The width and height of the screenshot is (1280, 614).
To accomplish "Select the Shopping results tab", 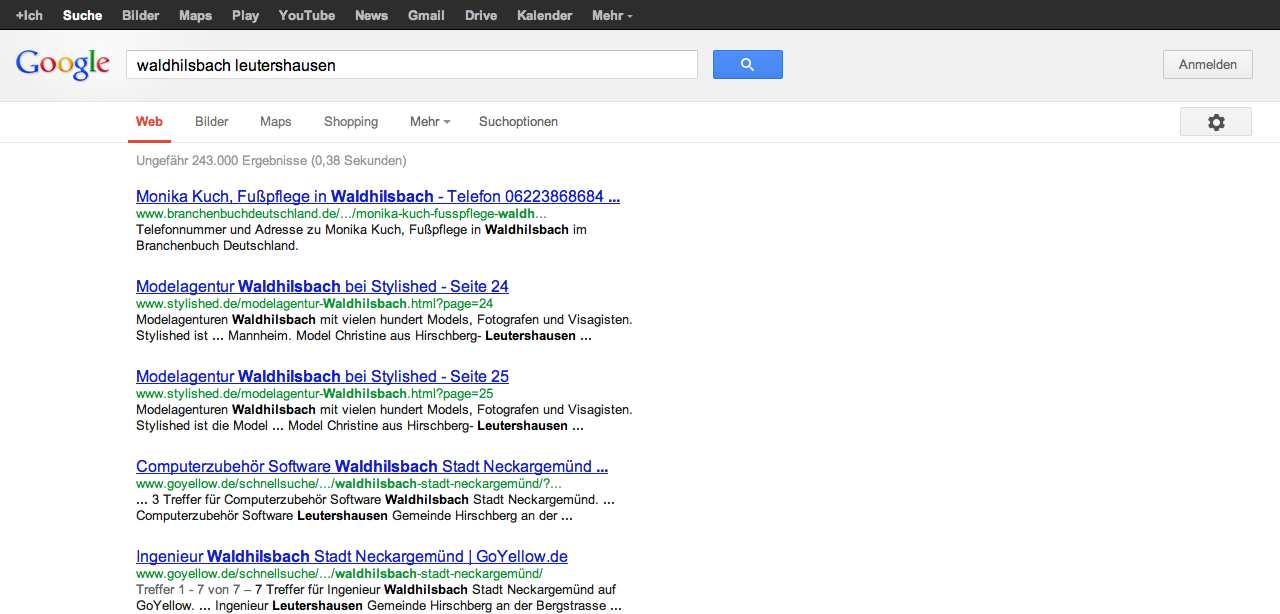I will tap(351, 122).
